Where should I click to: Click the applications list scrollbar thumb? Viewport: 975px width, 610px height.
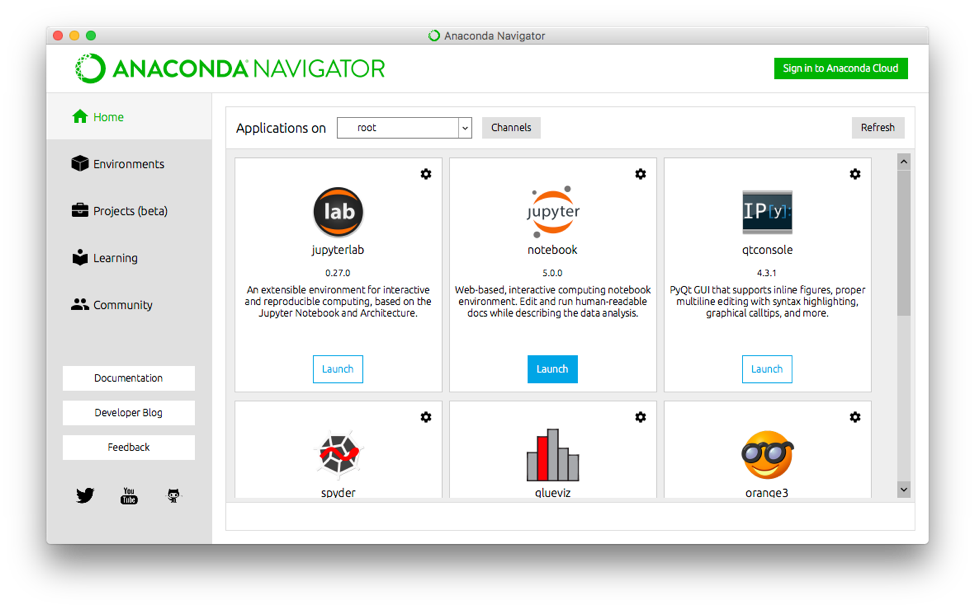[x=904, y=243]
